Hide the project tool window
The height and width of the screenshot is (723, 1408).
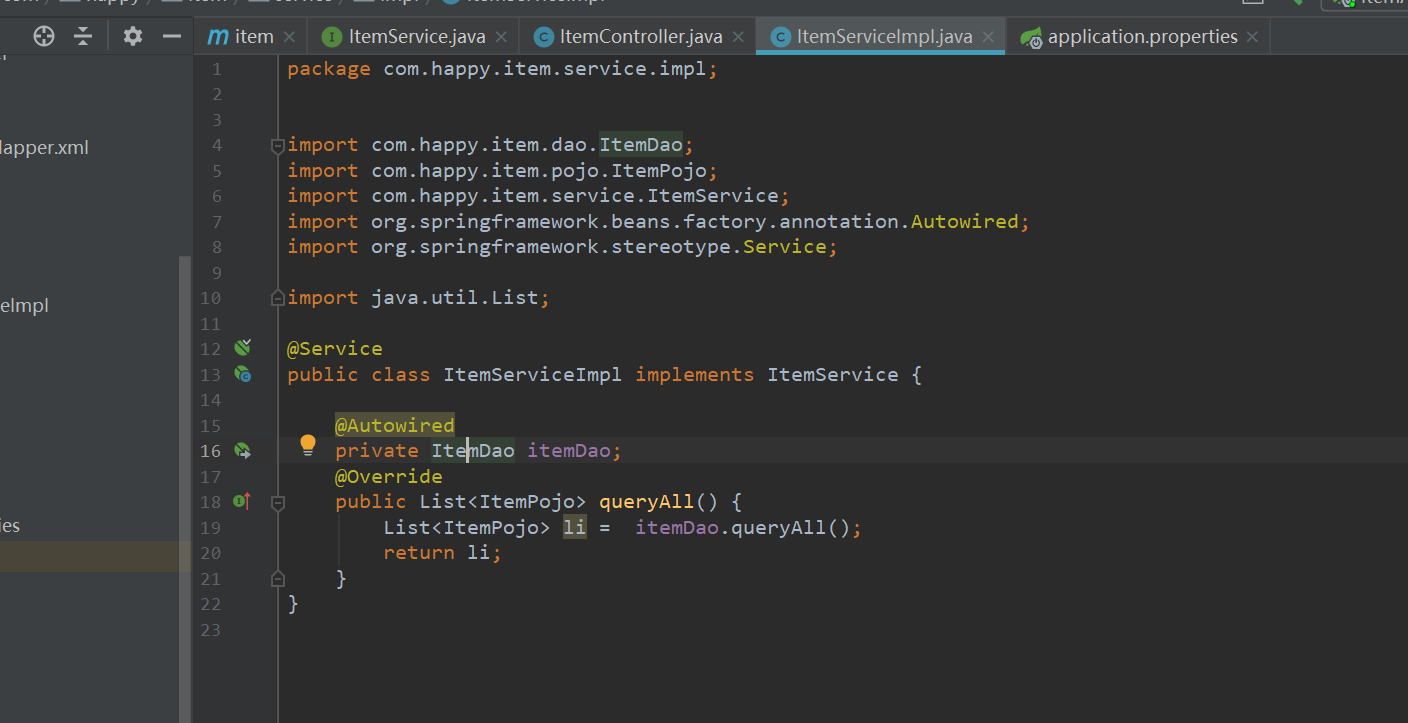point(172,37)
